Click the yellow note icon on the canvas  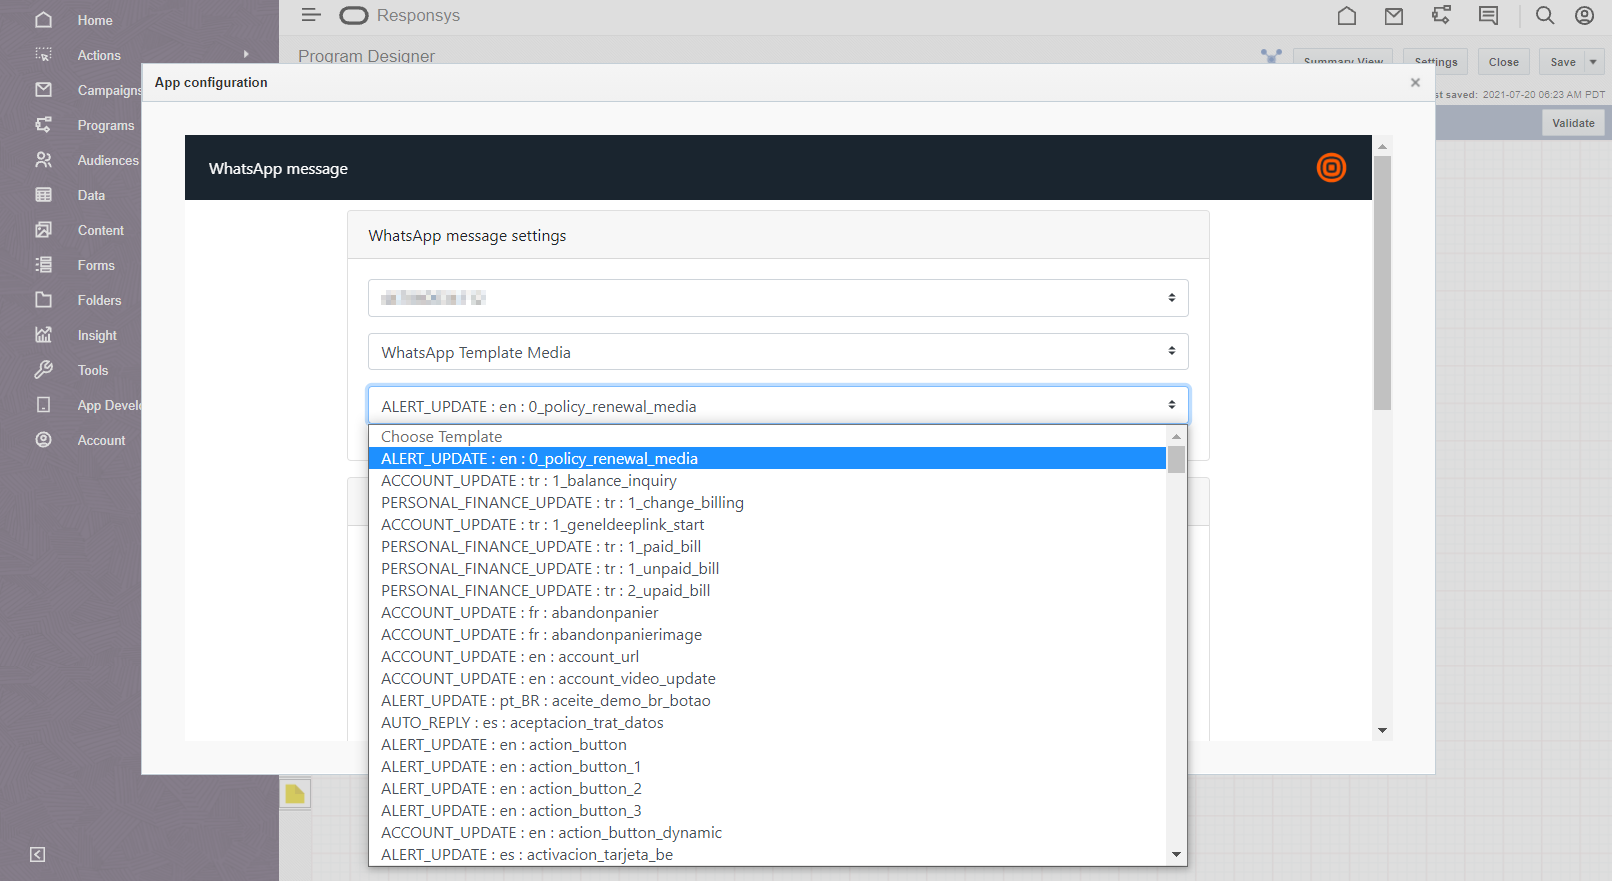(295, 794)
